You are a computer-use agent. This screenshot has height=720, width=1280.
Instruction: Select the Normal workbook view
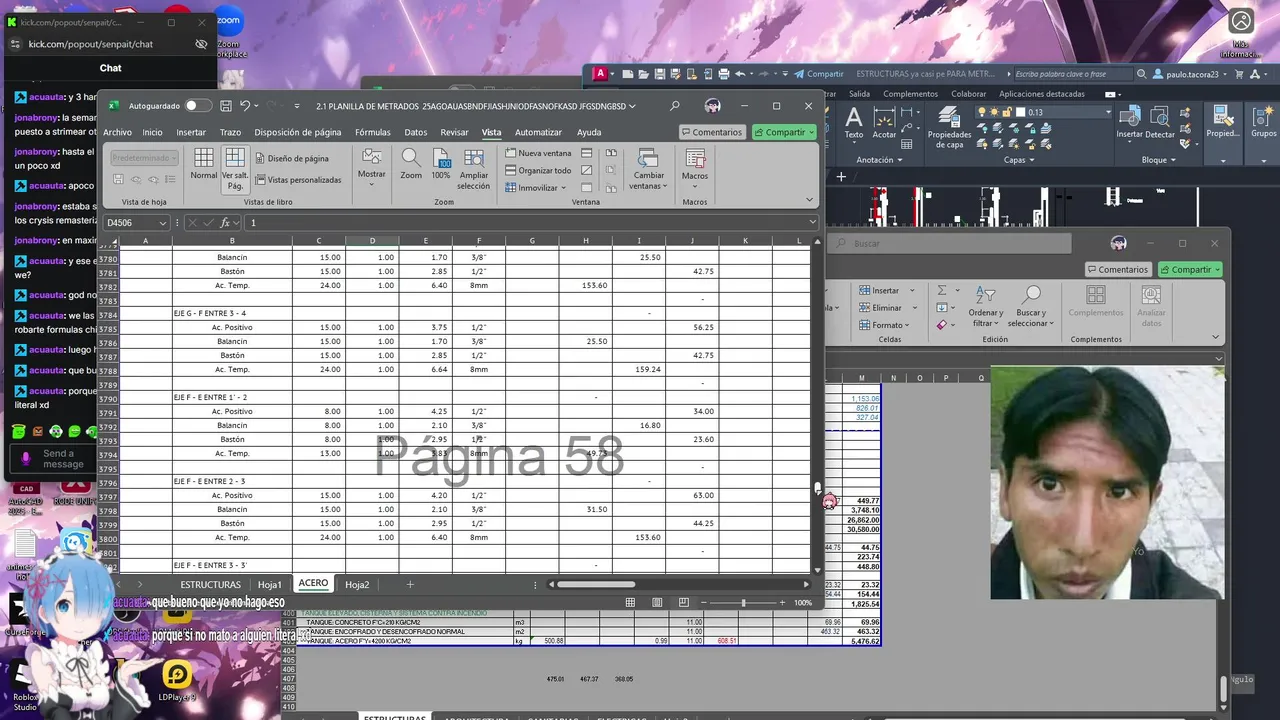point(204,165)
